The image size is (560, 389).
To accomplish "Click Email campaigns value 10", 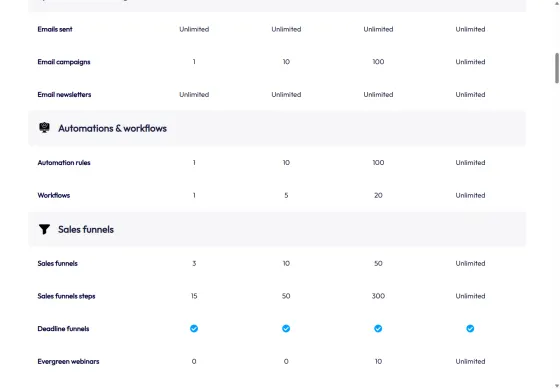I will click(x=286, y=62).
